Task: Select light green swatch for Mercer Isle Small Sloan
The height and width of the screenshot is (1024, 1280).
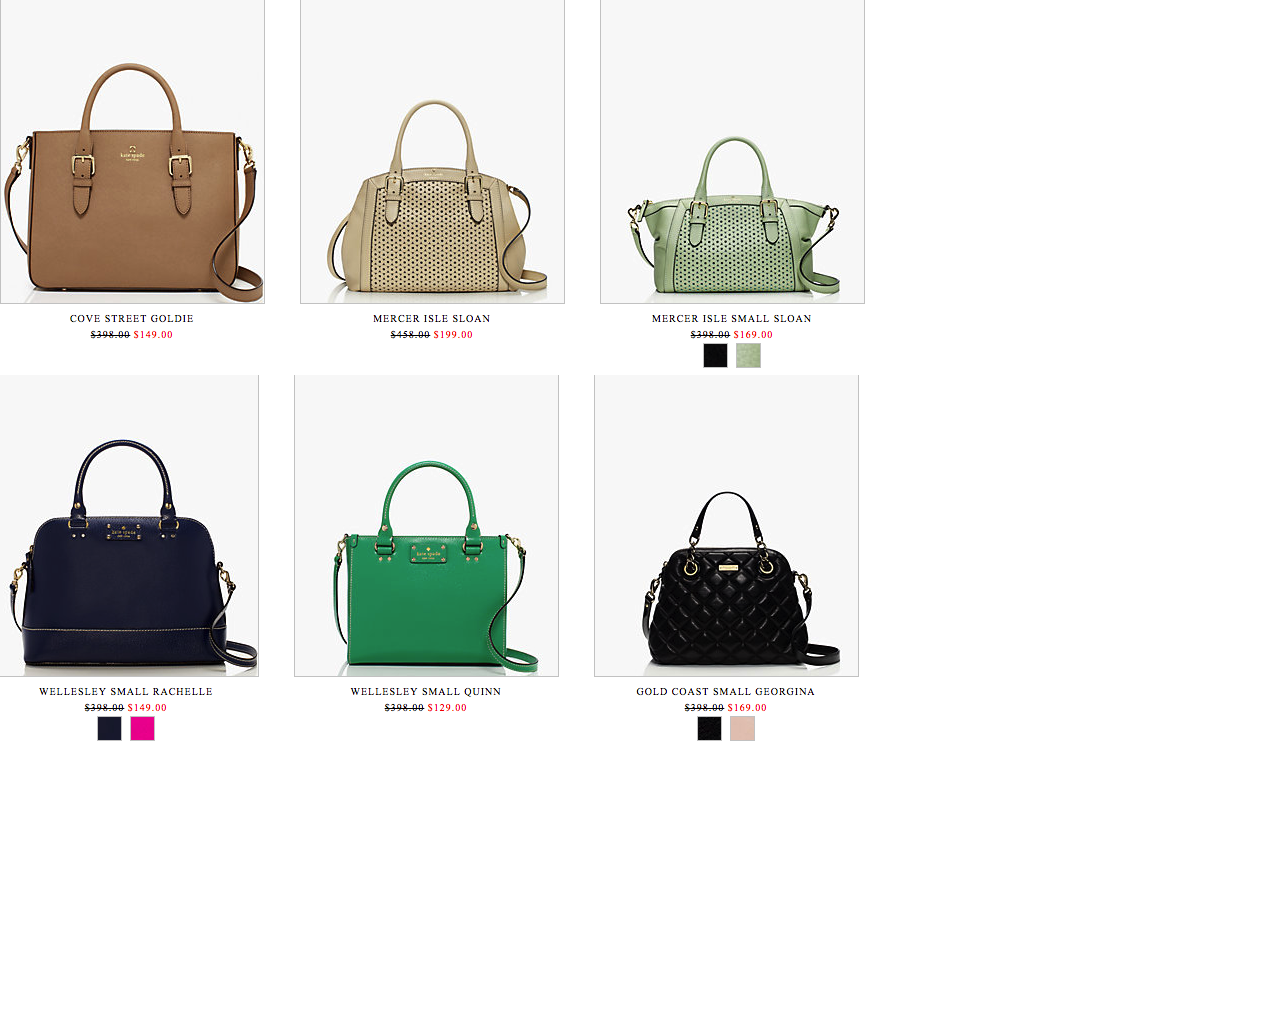Action: 748,355
